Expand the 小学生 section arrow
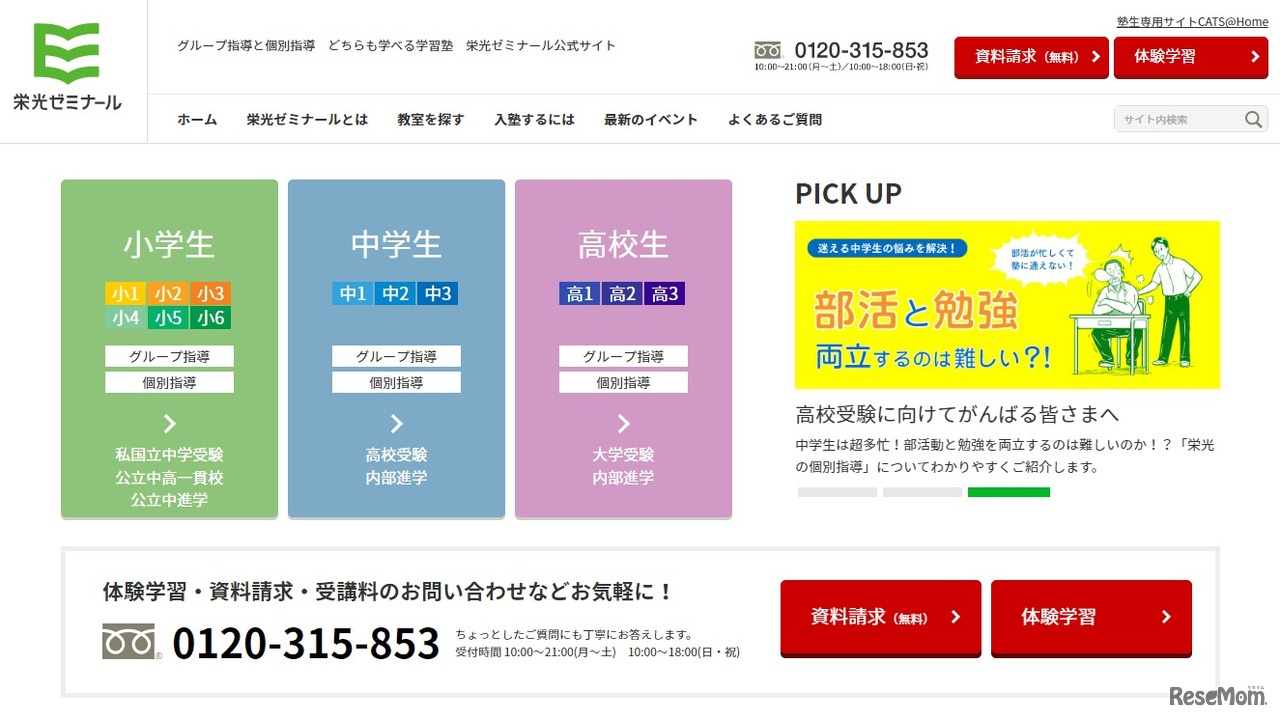 pyautogui.click(x=169, y=423)
